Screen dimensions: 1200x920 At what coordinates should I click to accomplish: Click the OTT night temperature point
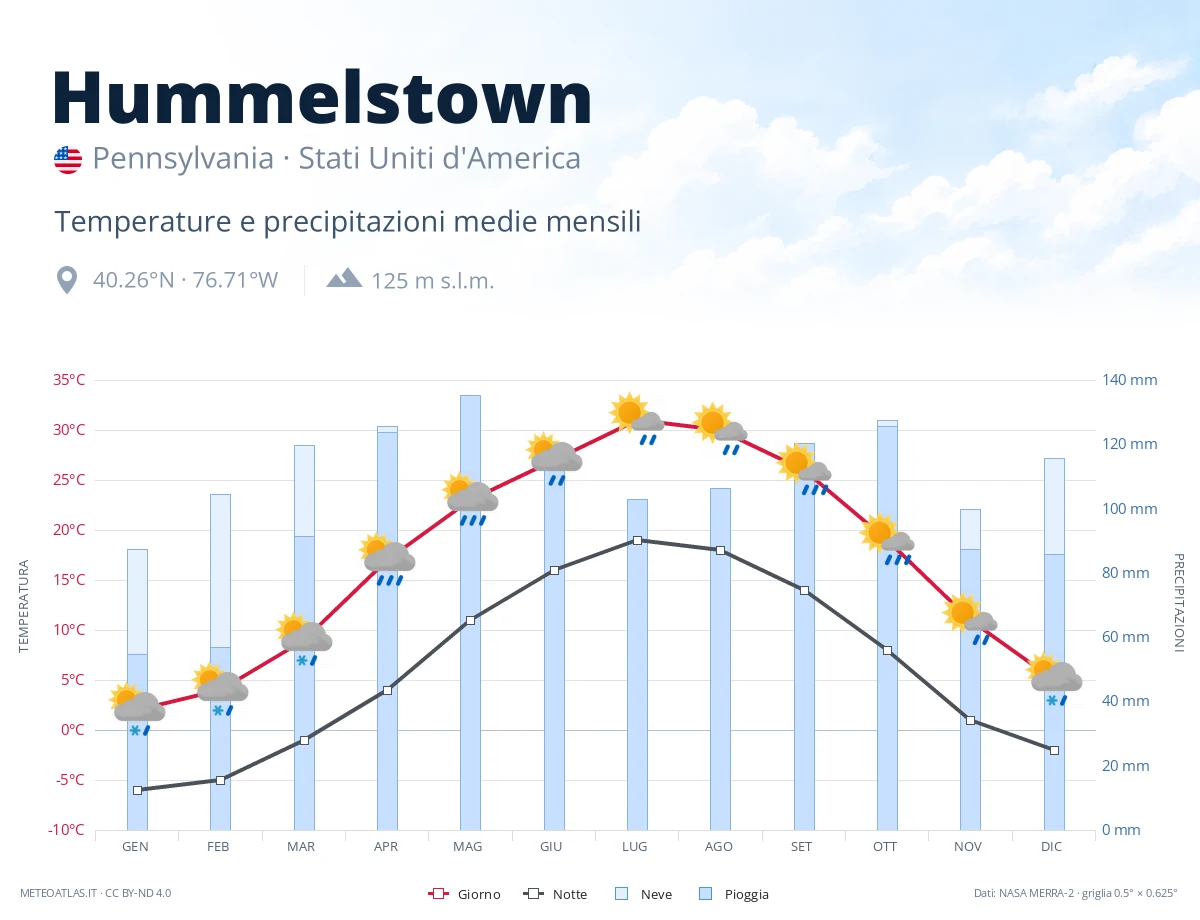(x=887, y=650)
